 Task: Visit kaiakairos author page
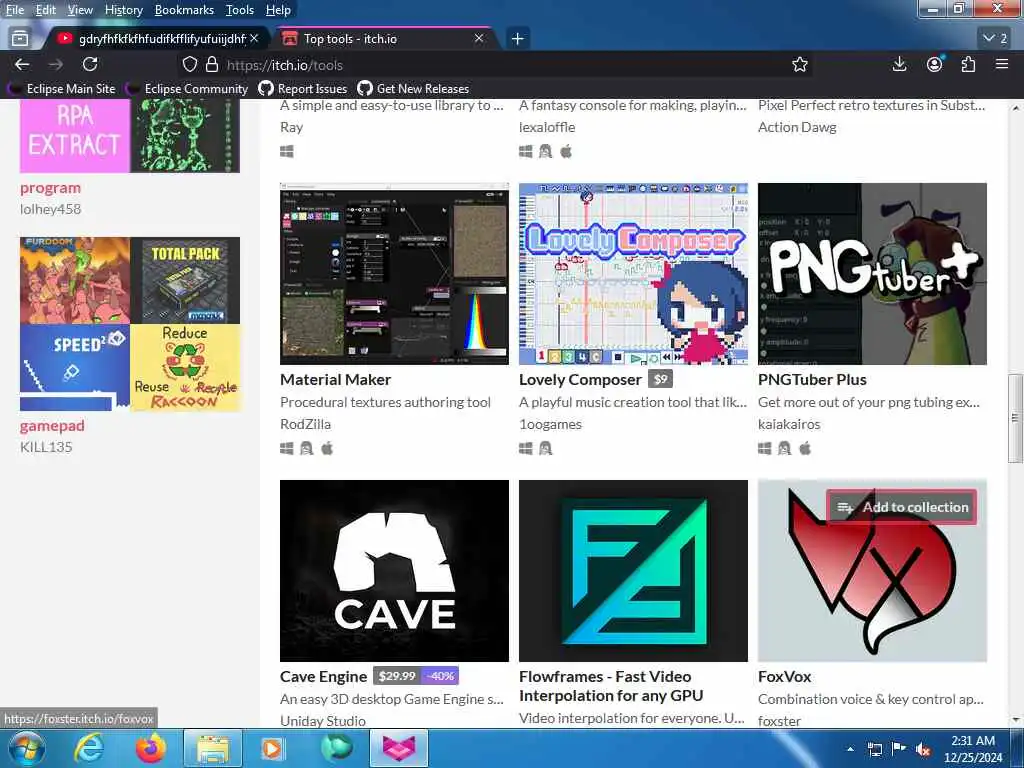pyautogui.click(x=789, y=424)
